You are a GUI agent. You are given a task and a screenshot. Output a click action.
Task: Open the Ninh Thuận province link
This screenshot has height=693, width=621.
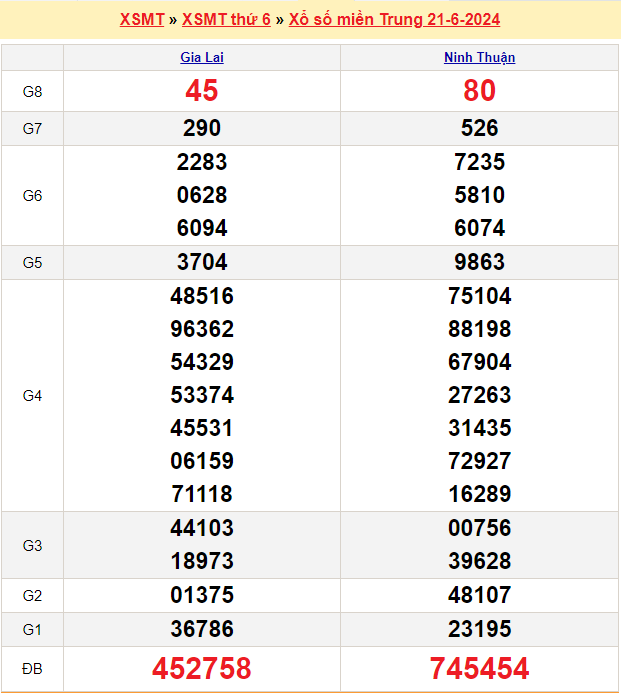click(x=479, y=58)
